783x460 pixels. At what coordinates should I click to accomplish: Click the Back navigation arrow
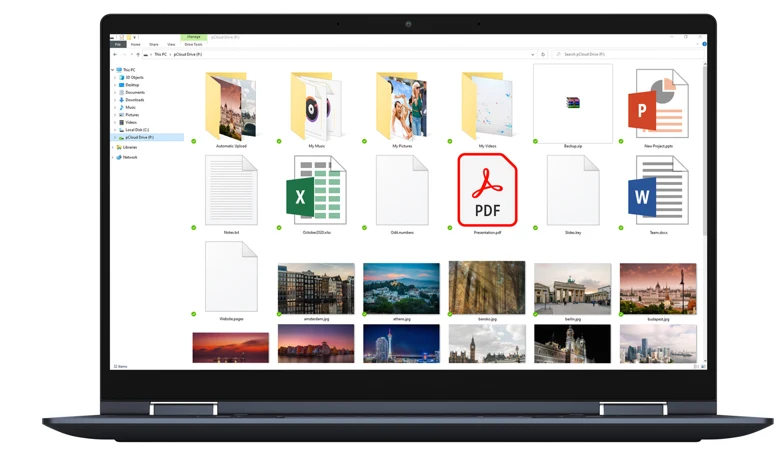(115, 54)
